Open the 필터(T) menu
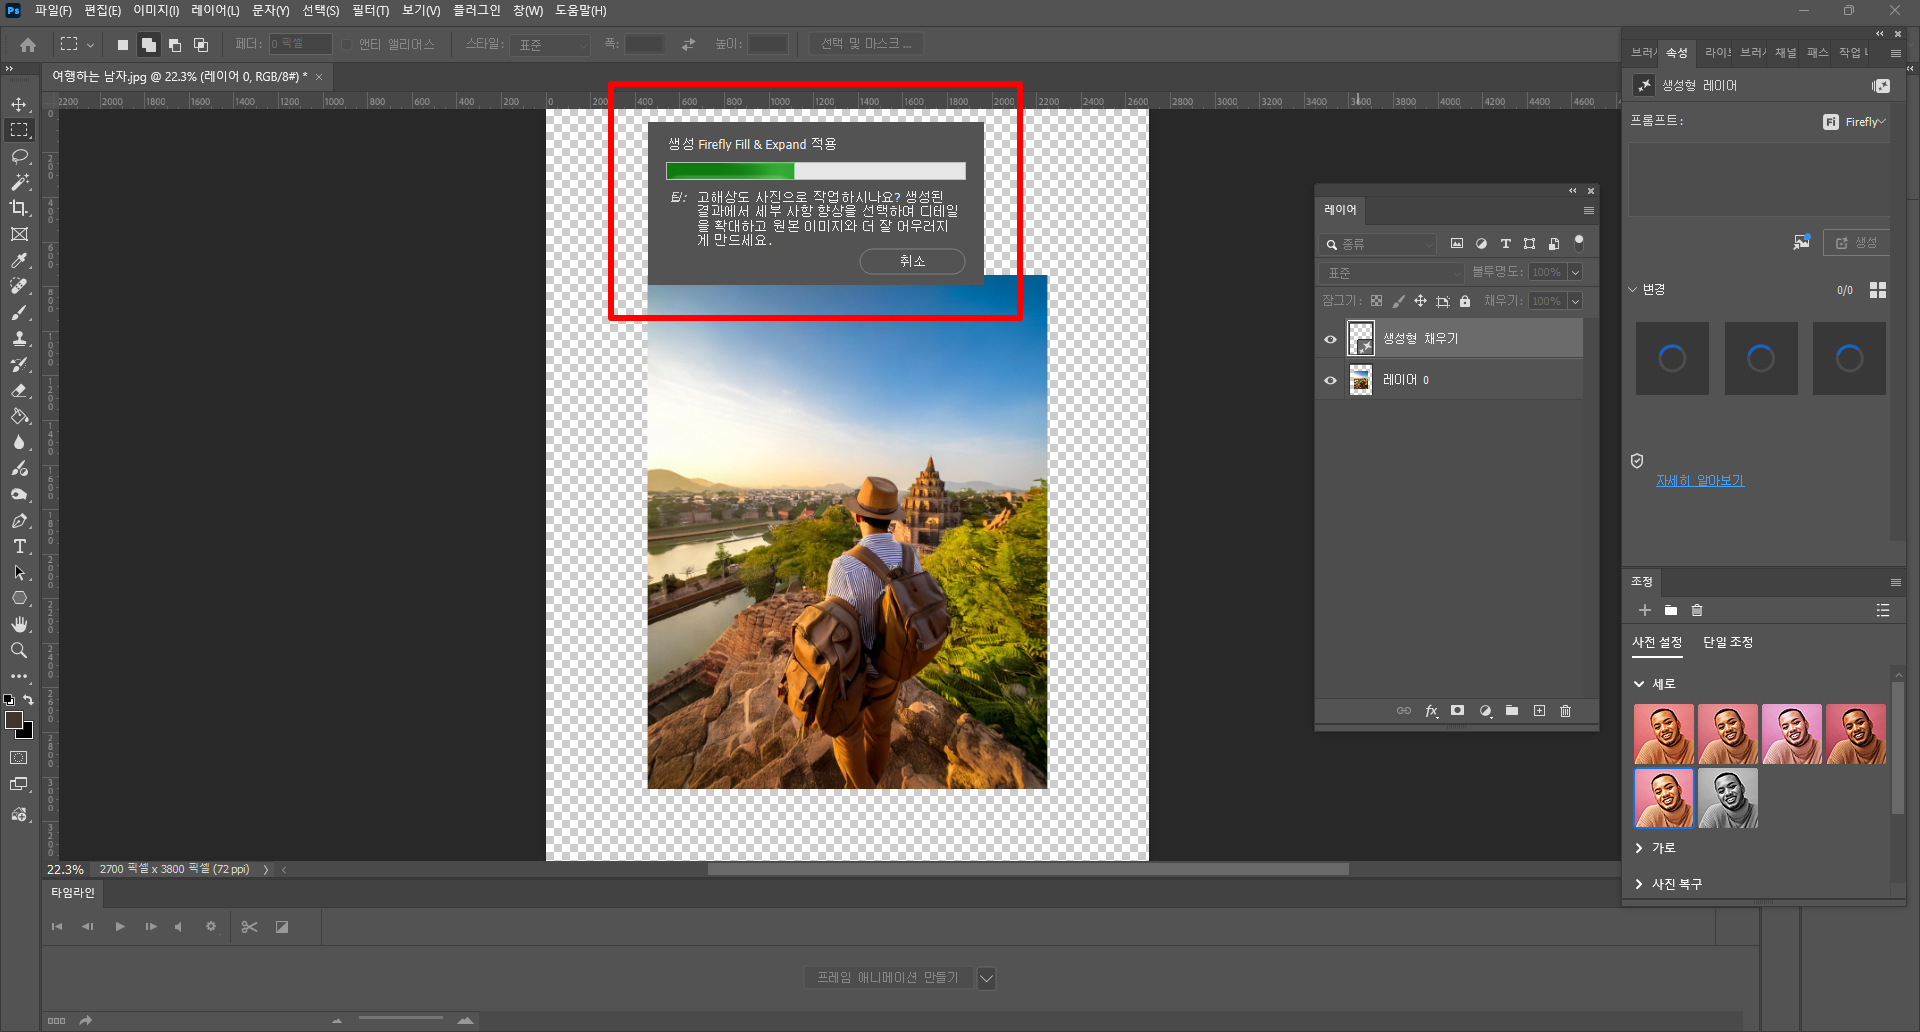Image resolution: width=1920 pixels, height=1032 pixels. [370, 11]
